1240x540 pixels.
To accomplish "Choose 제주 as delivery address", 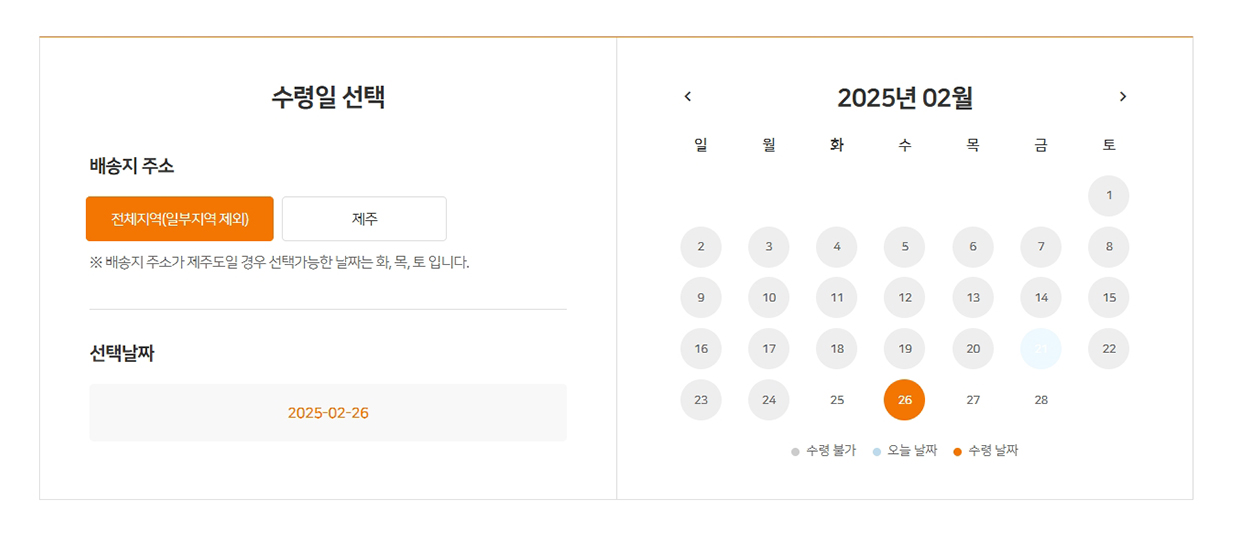I will click(x=364, y=219).
